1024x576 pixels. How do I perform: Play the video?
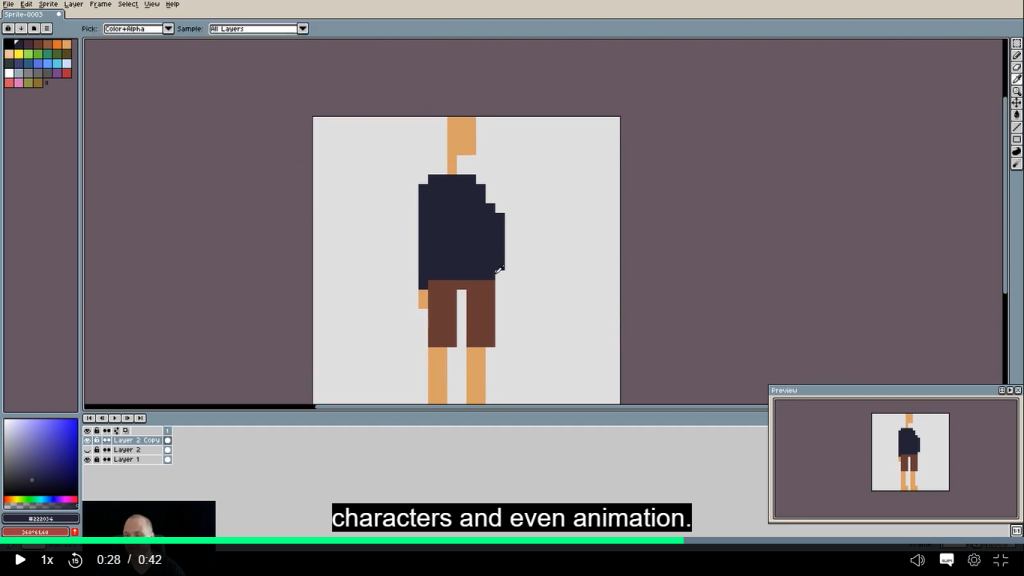click(x=19, y=560)
